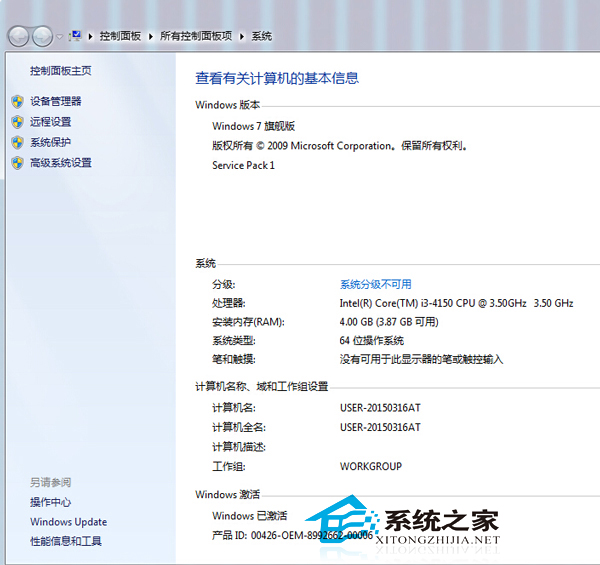Click the computer icon in address bar

point(75,36)
